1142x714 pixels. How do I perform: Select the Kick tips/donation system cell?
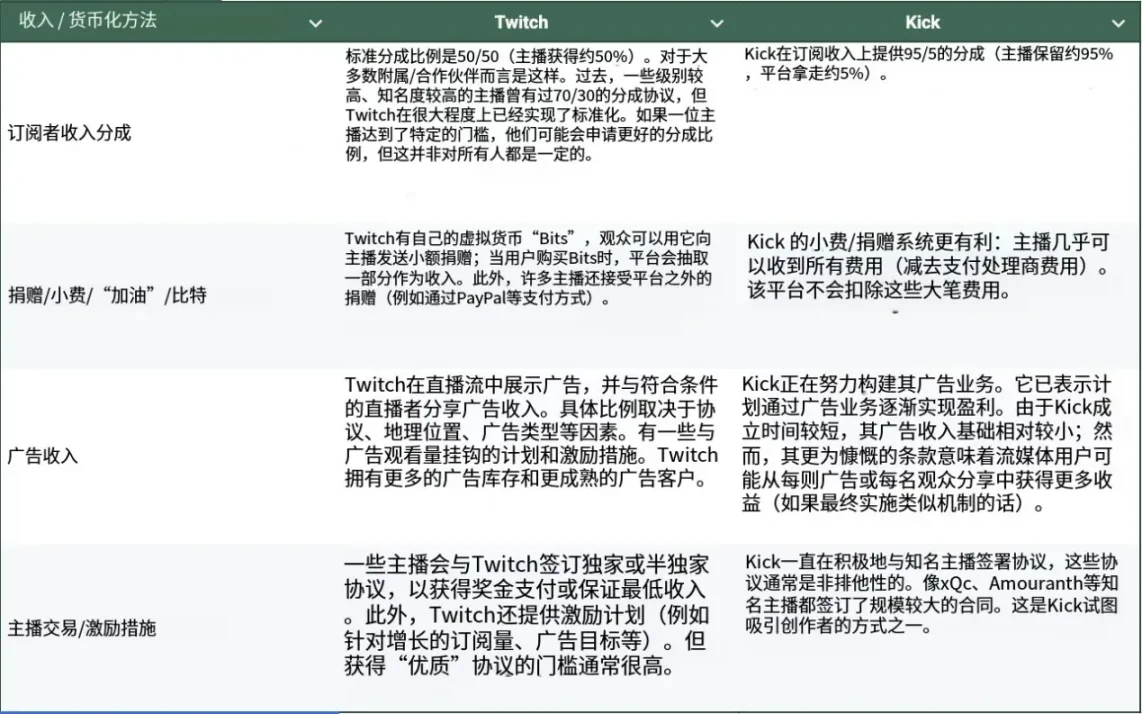[930, 267]
